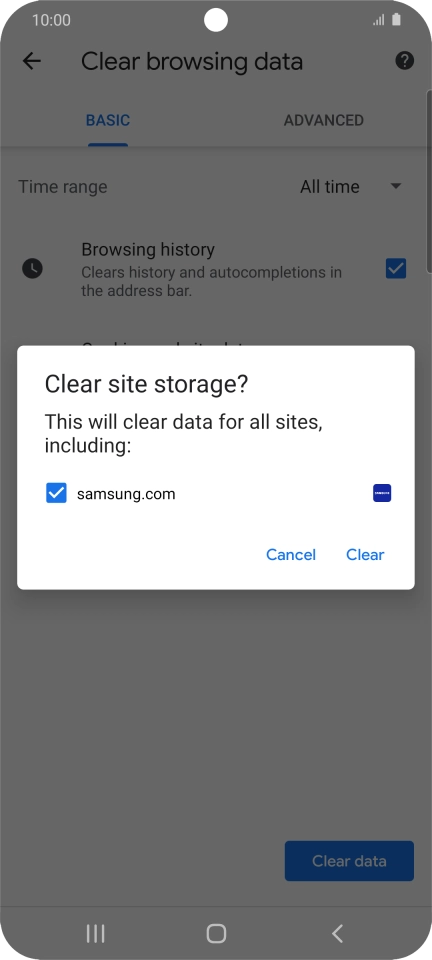This screenshot has width=432, height=960.
Task: Tap the back arrow icon
Action: pyautogui.click(x=31, y=61)
